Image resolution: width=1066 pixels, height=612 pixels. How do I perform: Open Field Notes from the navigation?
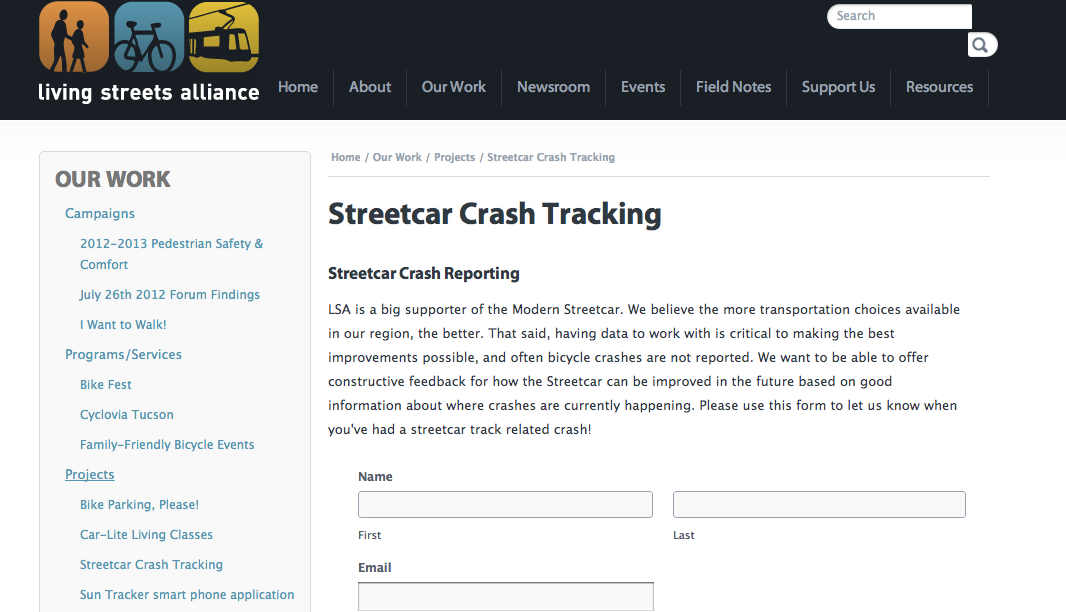(x=733, y=87)
